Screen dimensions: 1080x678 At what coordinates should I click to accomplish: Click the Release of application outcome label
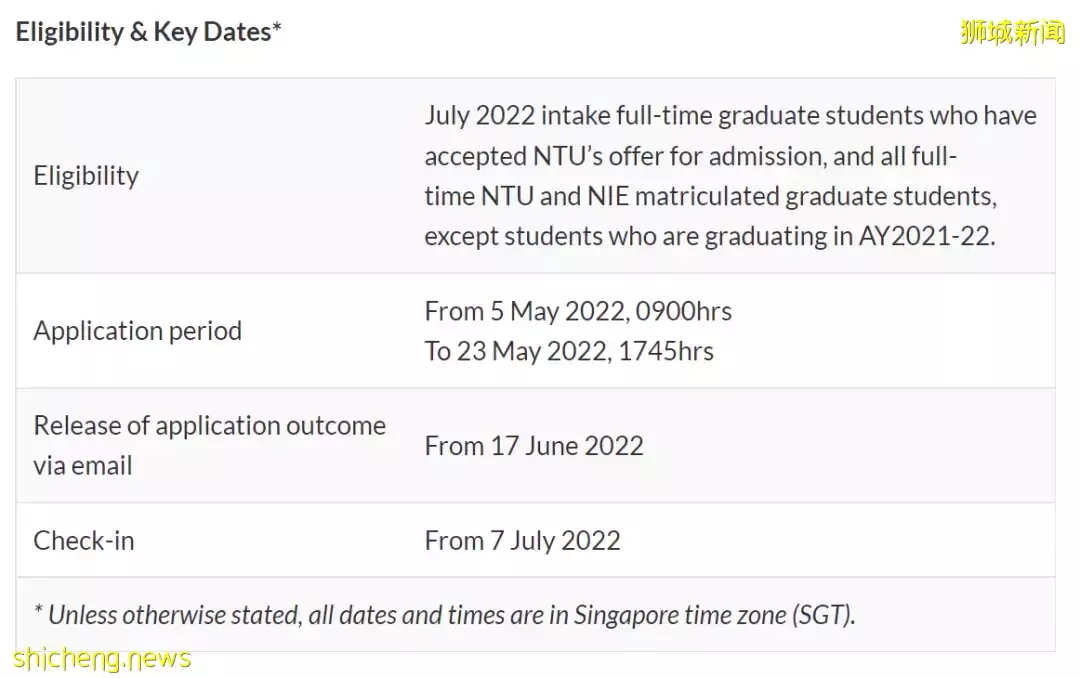[209, 425]
